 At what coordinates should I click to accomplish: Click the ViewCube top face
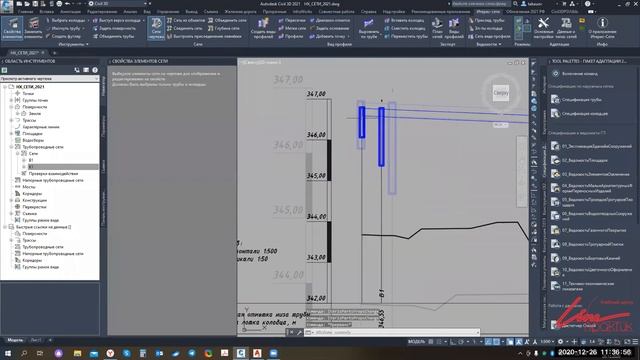point(500,93)
